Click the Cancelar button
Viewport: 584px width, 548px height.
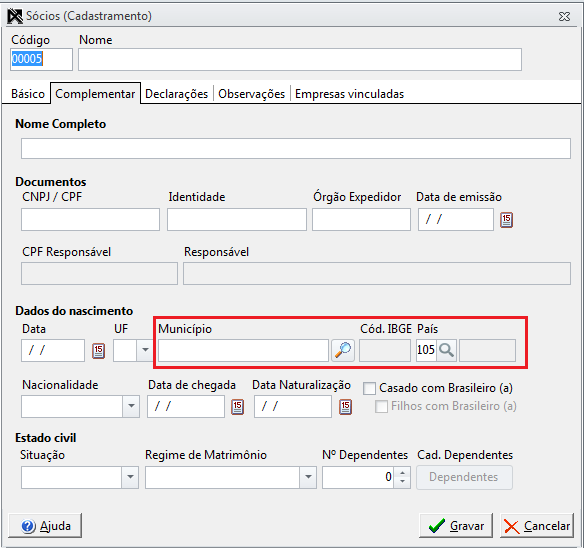click(537, 526)
